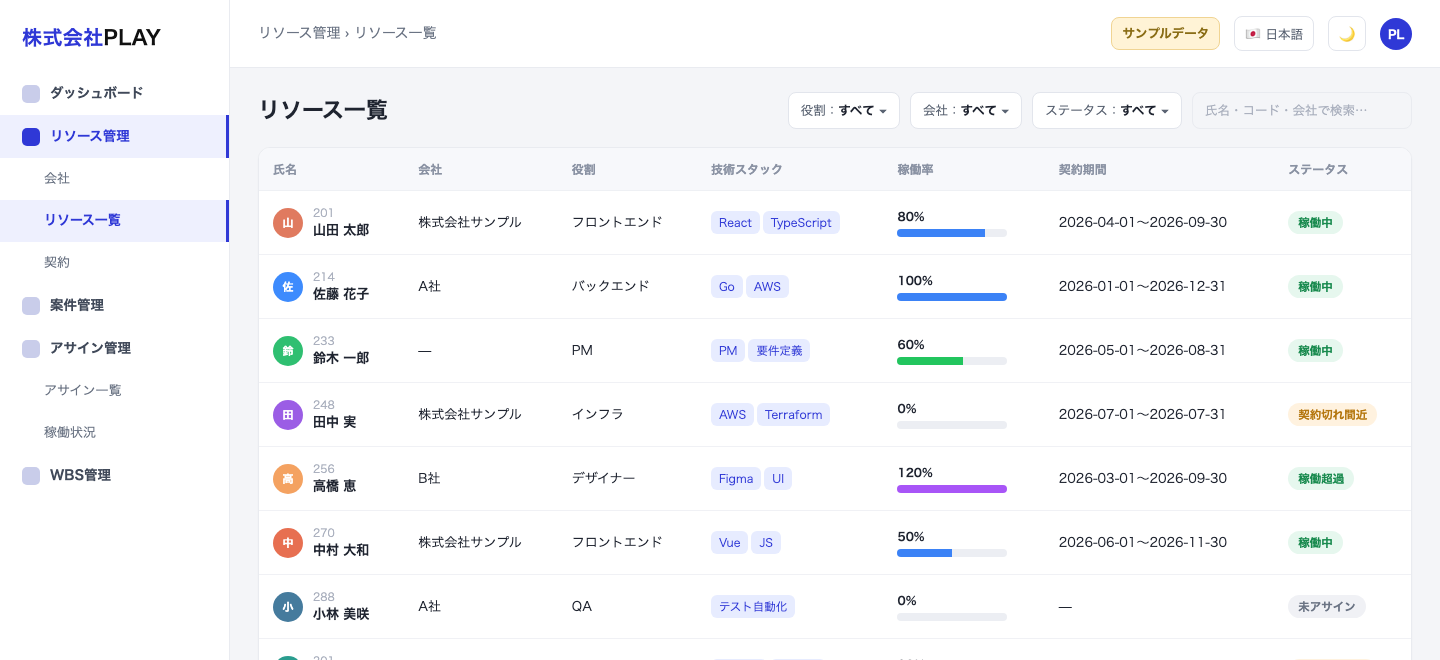
Task: Click the 株式会社PLAY logo link
Action: point(92,38)
